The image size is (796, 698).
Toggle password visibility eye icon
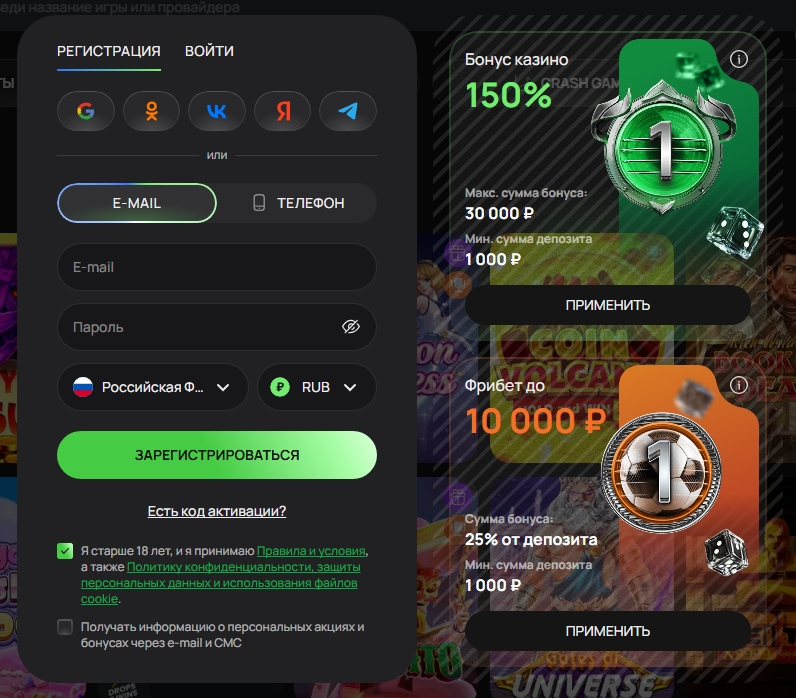pos(351,327)
